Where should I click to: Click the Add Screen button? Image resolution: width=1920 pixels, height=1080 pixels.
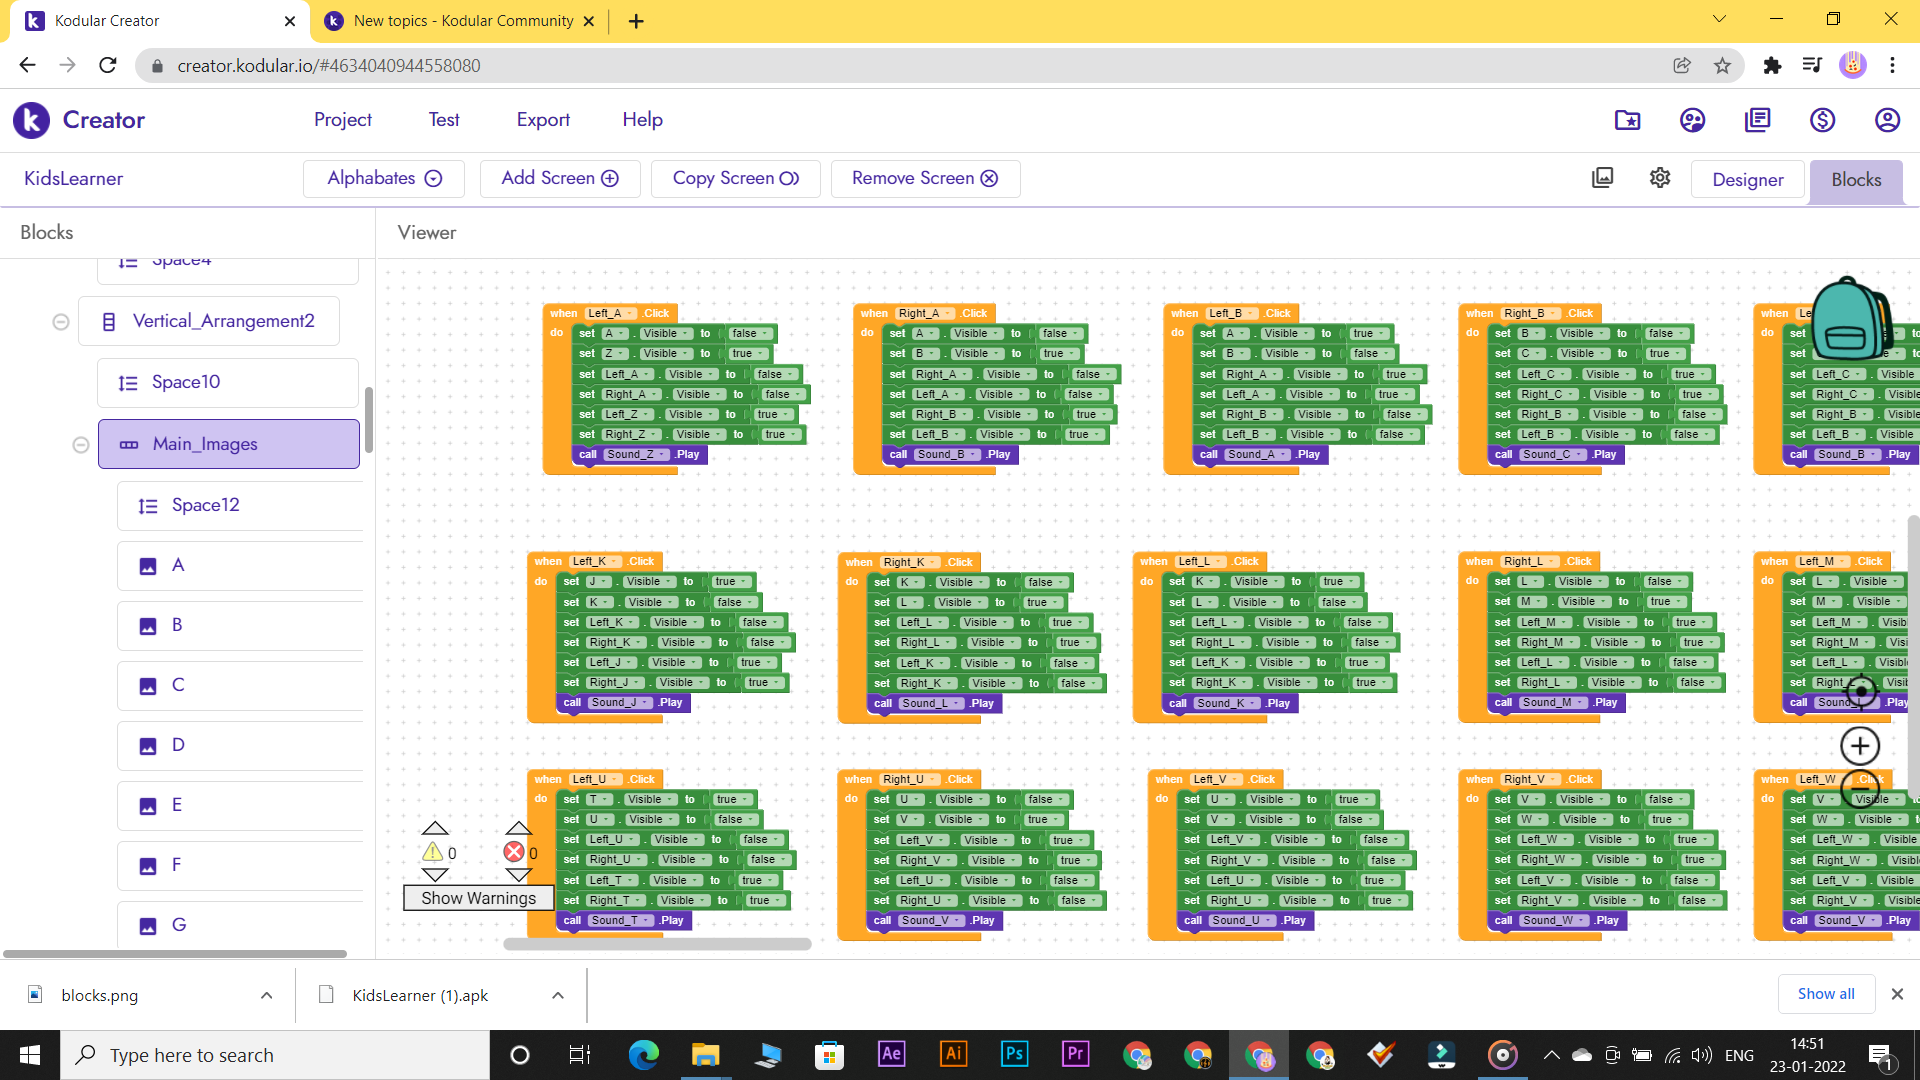pos(559,179)
